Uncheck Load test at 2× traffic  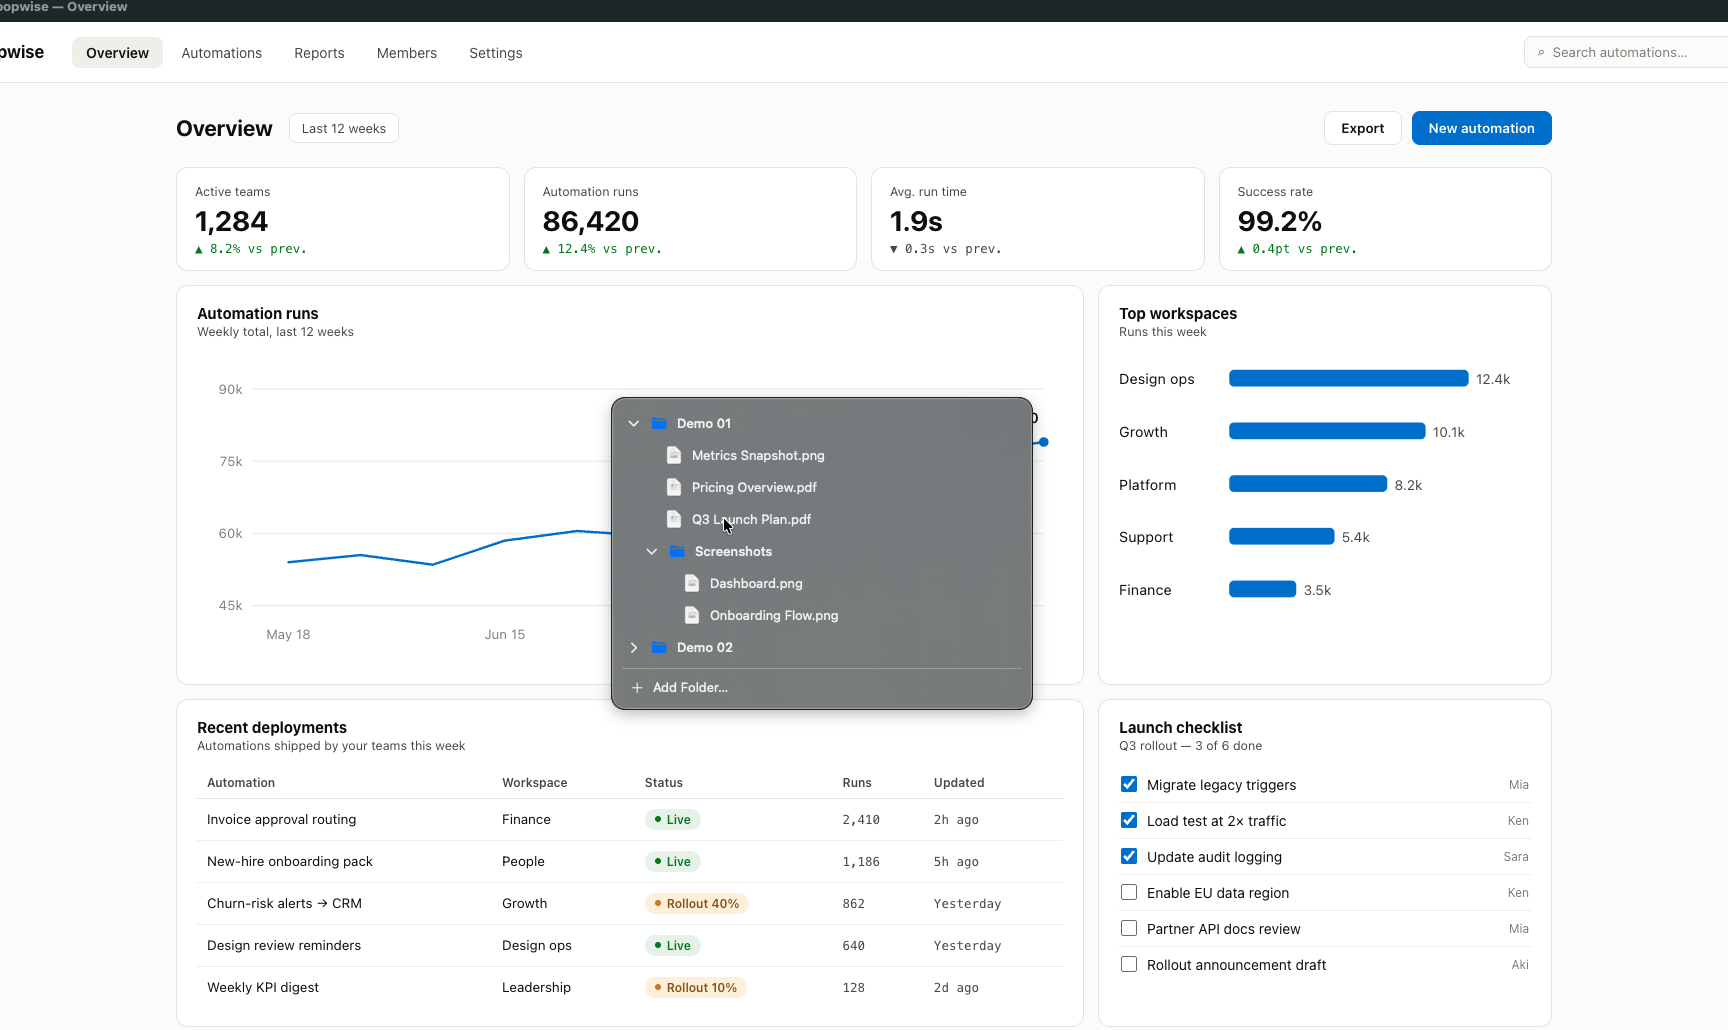[1129, 820]
